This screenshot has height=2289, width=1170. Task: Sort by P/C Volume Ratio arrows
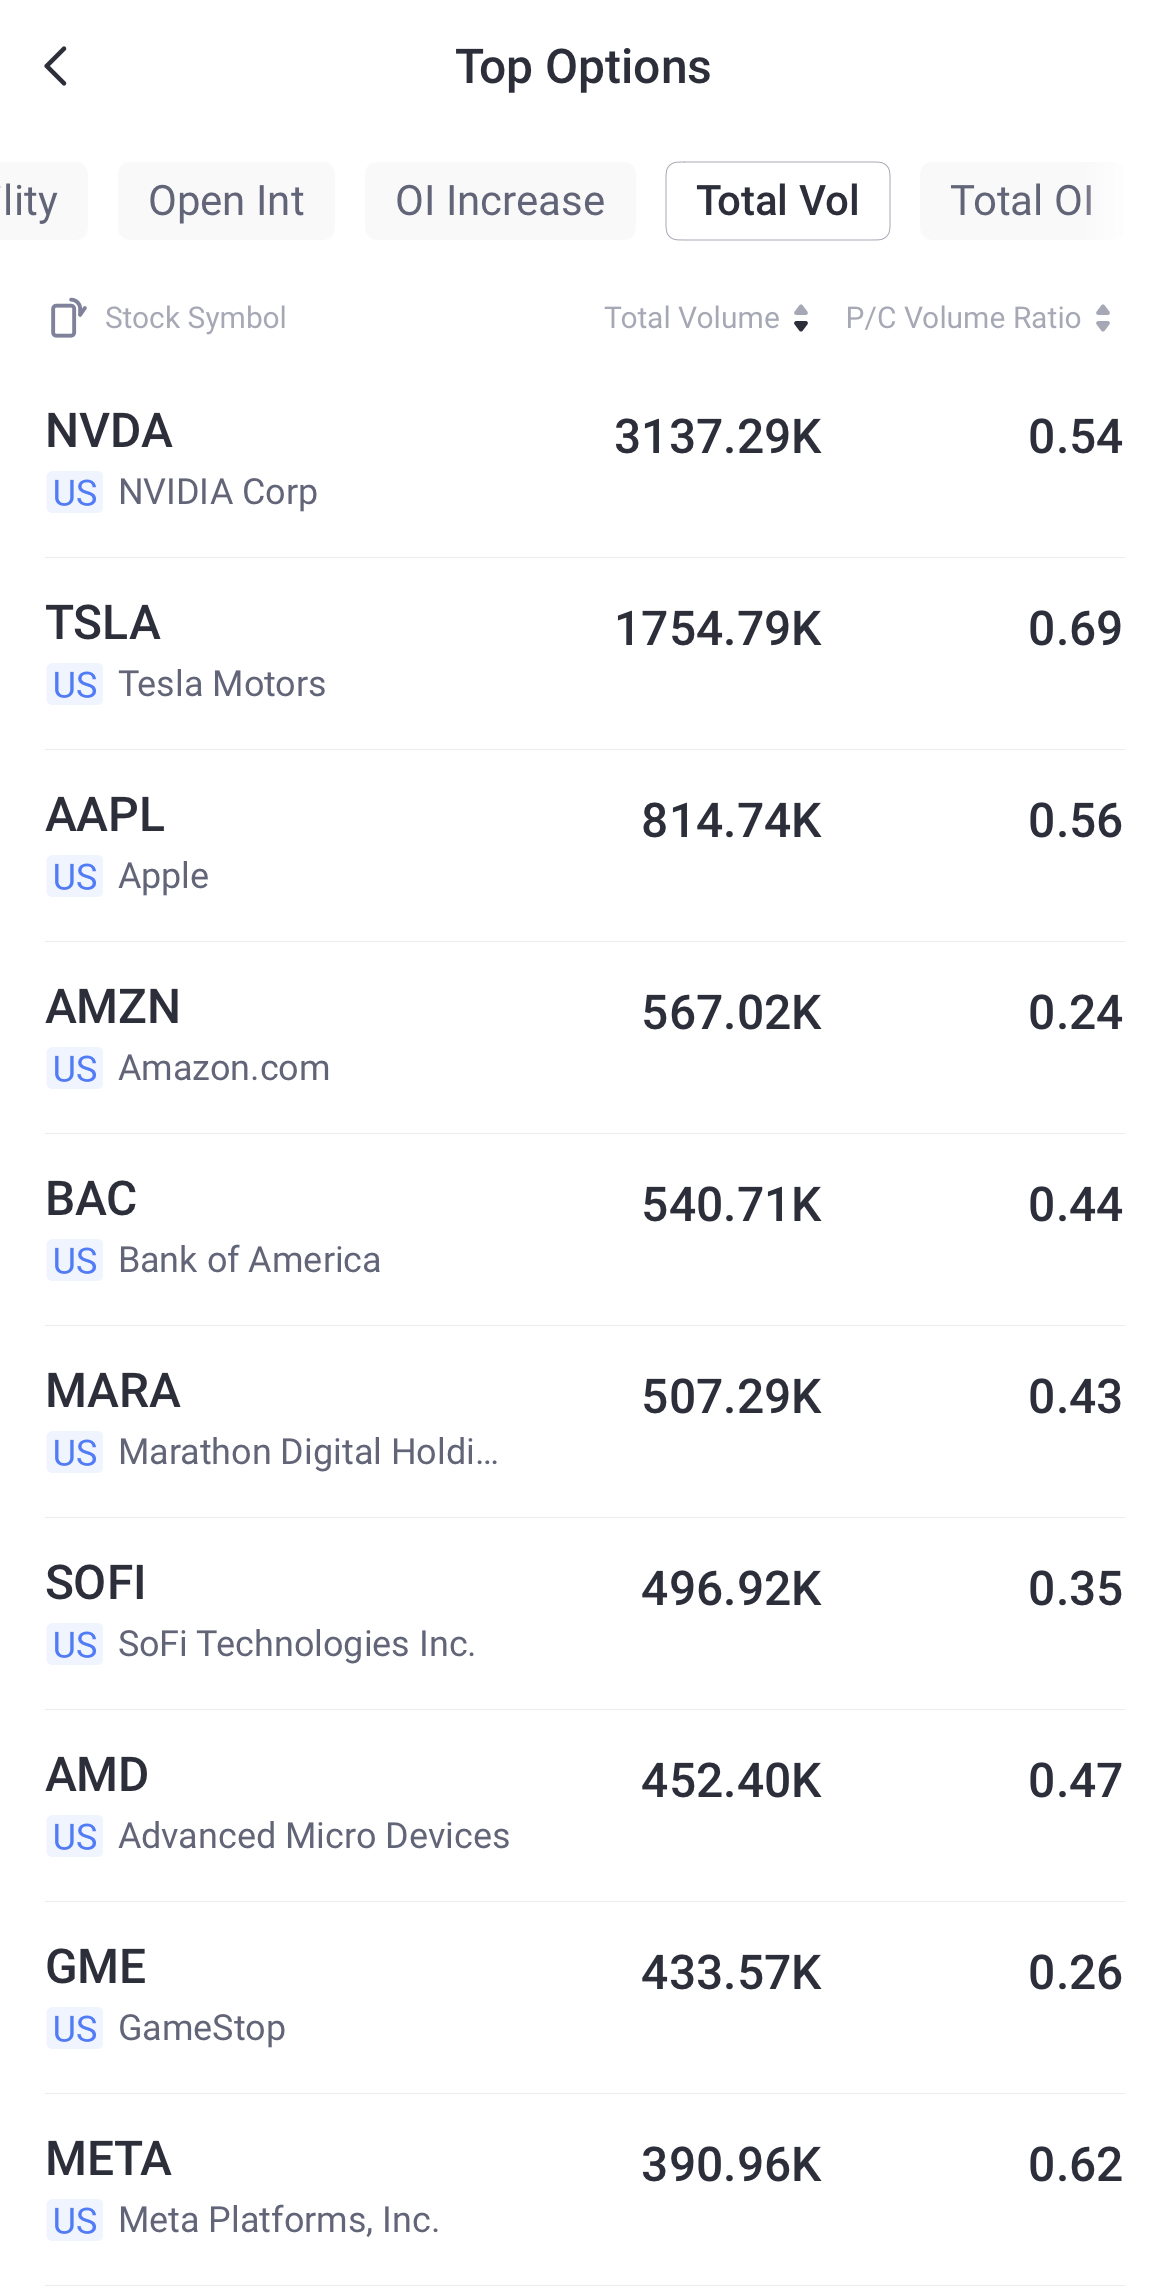coord(1103,318)
